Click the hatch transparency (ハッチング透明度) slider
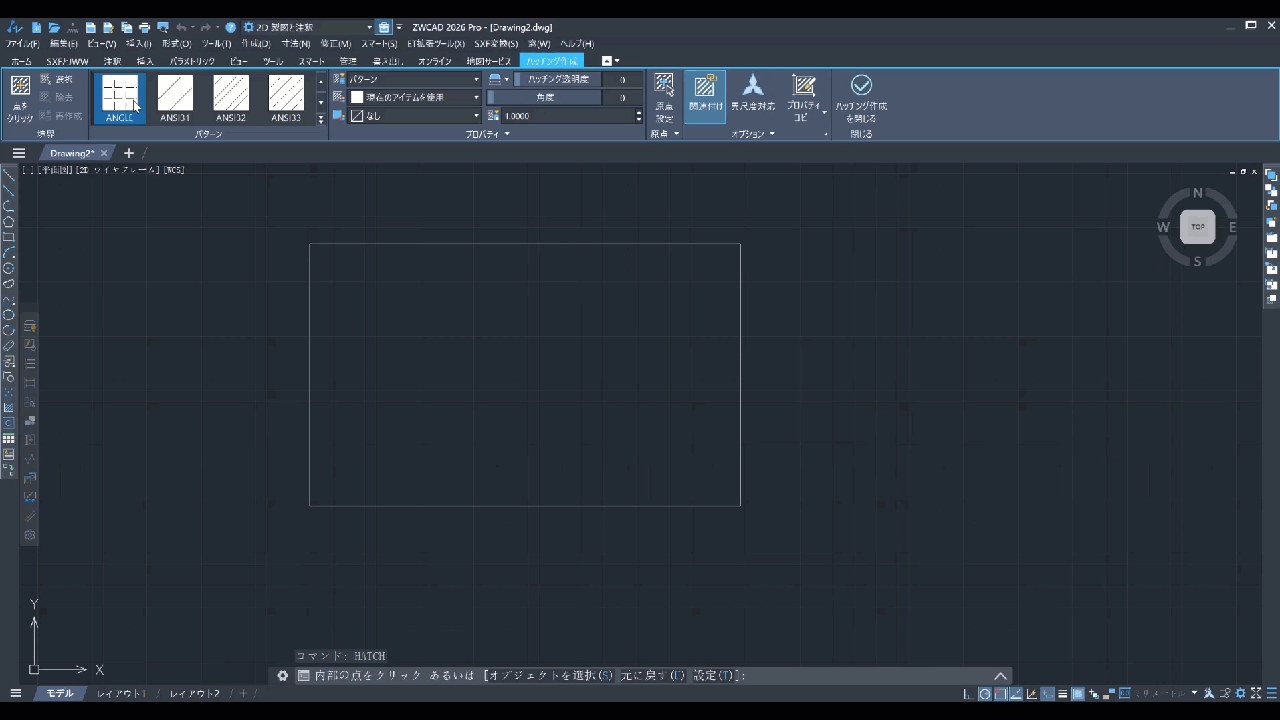Viewport: 1280px width, 720px height. [x=558, y=79]
